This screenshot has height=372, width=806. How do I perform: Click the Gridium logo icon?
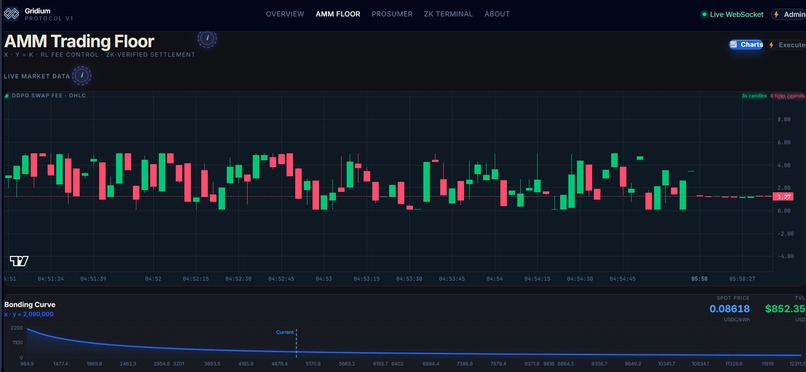click(x=11, y=14)
